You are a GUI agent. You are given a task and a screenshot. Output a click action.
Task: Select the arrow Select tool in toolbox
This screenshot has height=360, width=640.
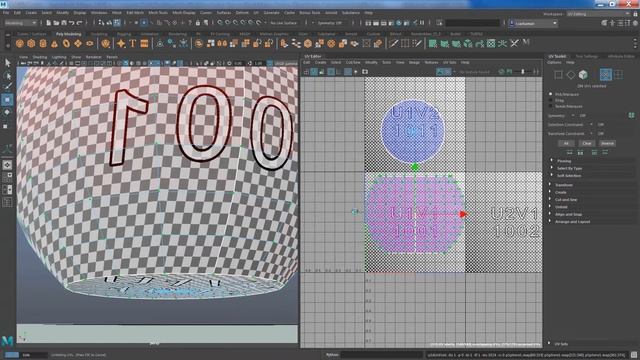(x=7, y=62)
